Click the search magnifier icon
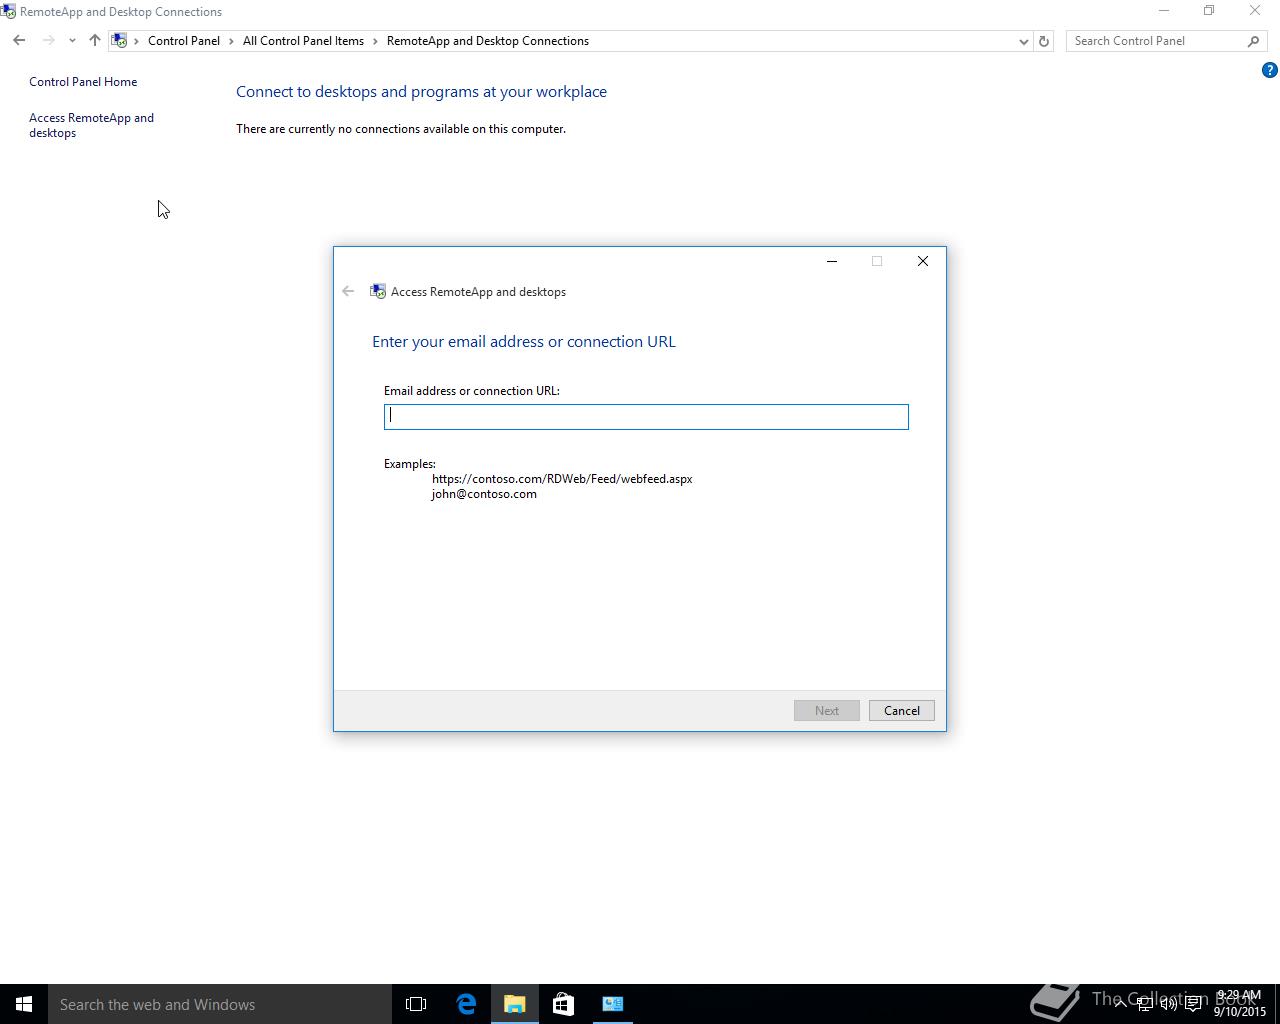 1254,41
